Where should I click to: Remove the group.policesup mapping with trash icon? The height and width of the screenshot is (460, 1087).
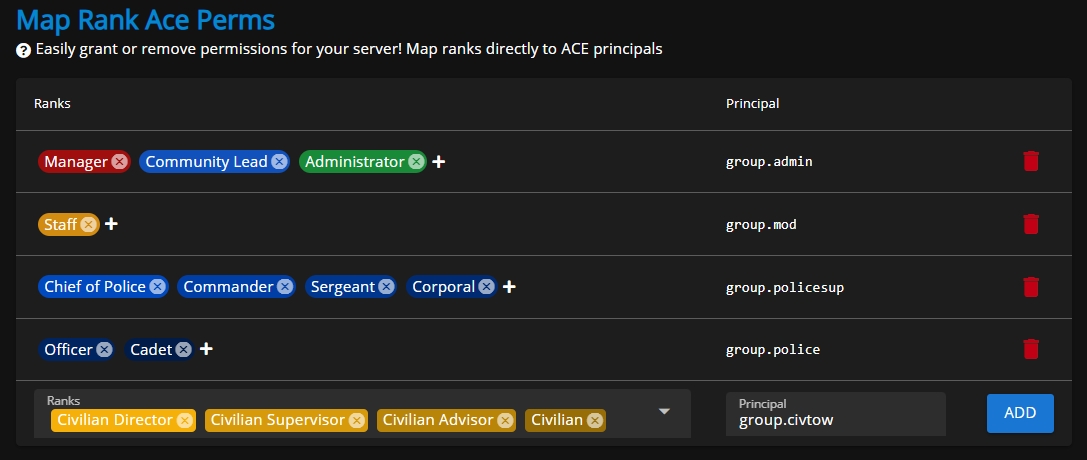coord(1031,287)
